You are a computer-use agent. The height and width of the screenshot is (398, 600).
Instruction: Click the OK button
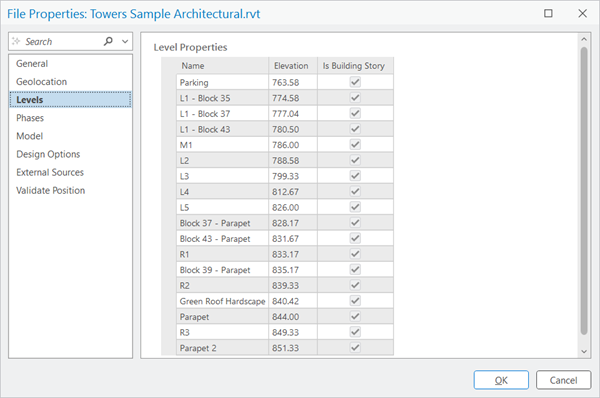click(501, 380)
